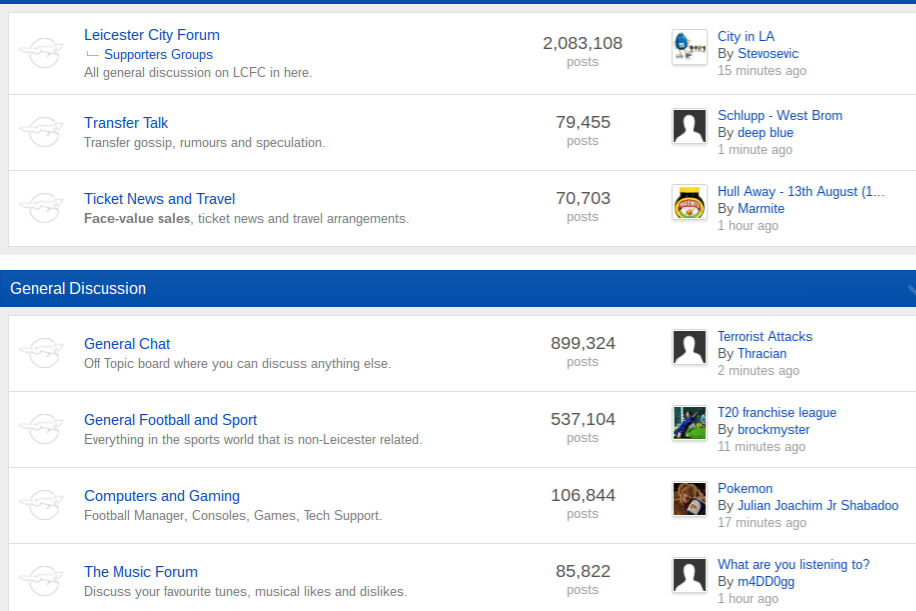The image size is (916, 611).
Task: Open Ticket News and Travel forum
Action: 159,199
